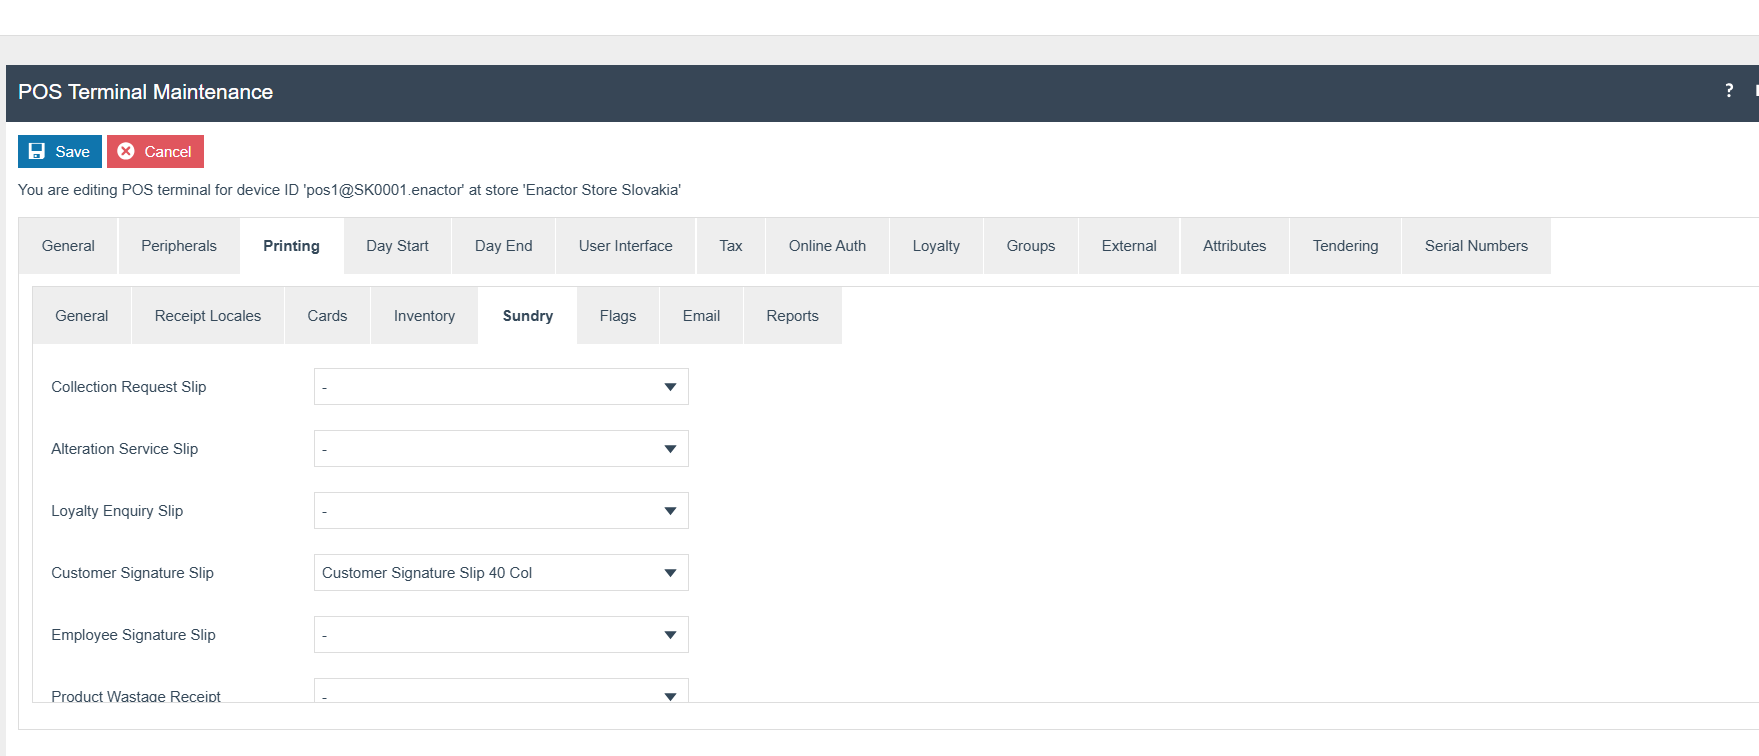Screen dimensions: 1759x756
Task: Open the Reports sub-tab
Action: 792,316
